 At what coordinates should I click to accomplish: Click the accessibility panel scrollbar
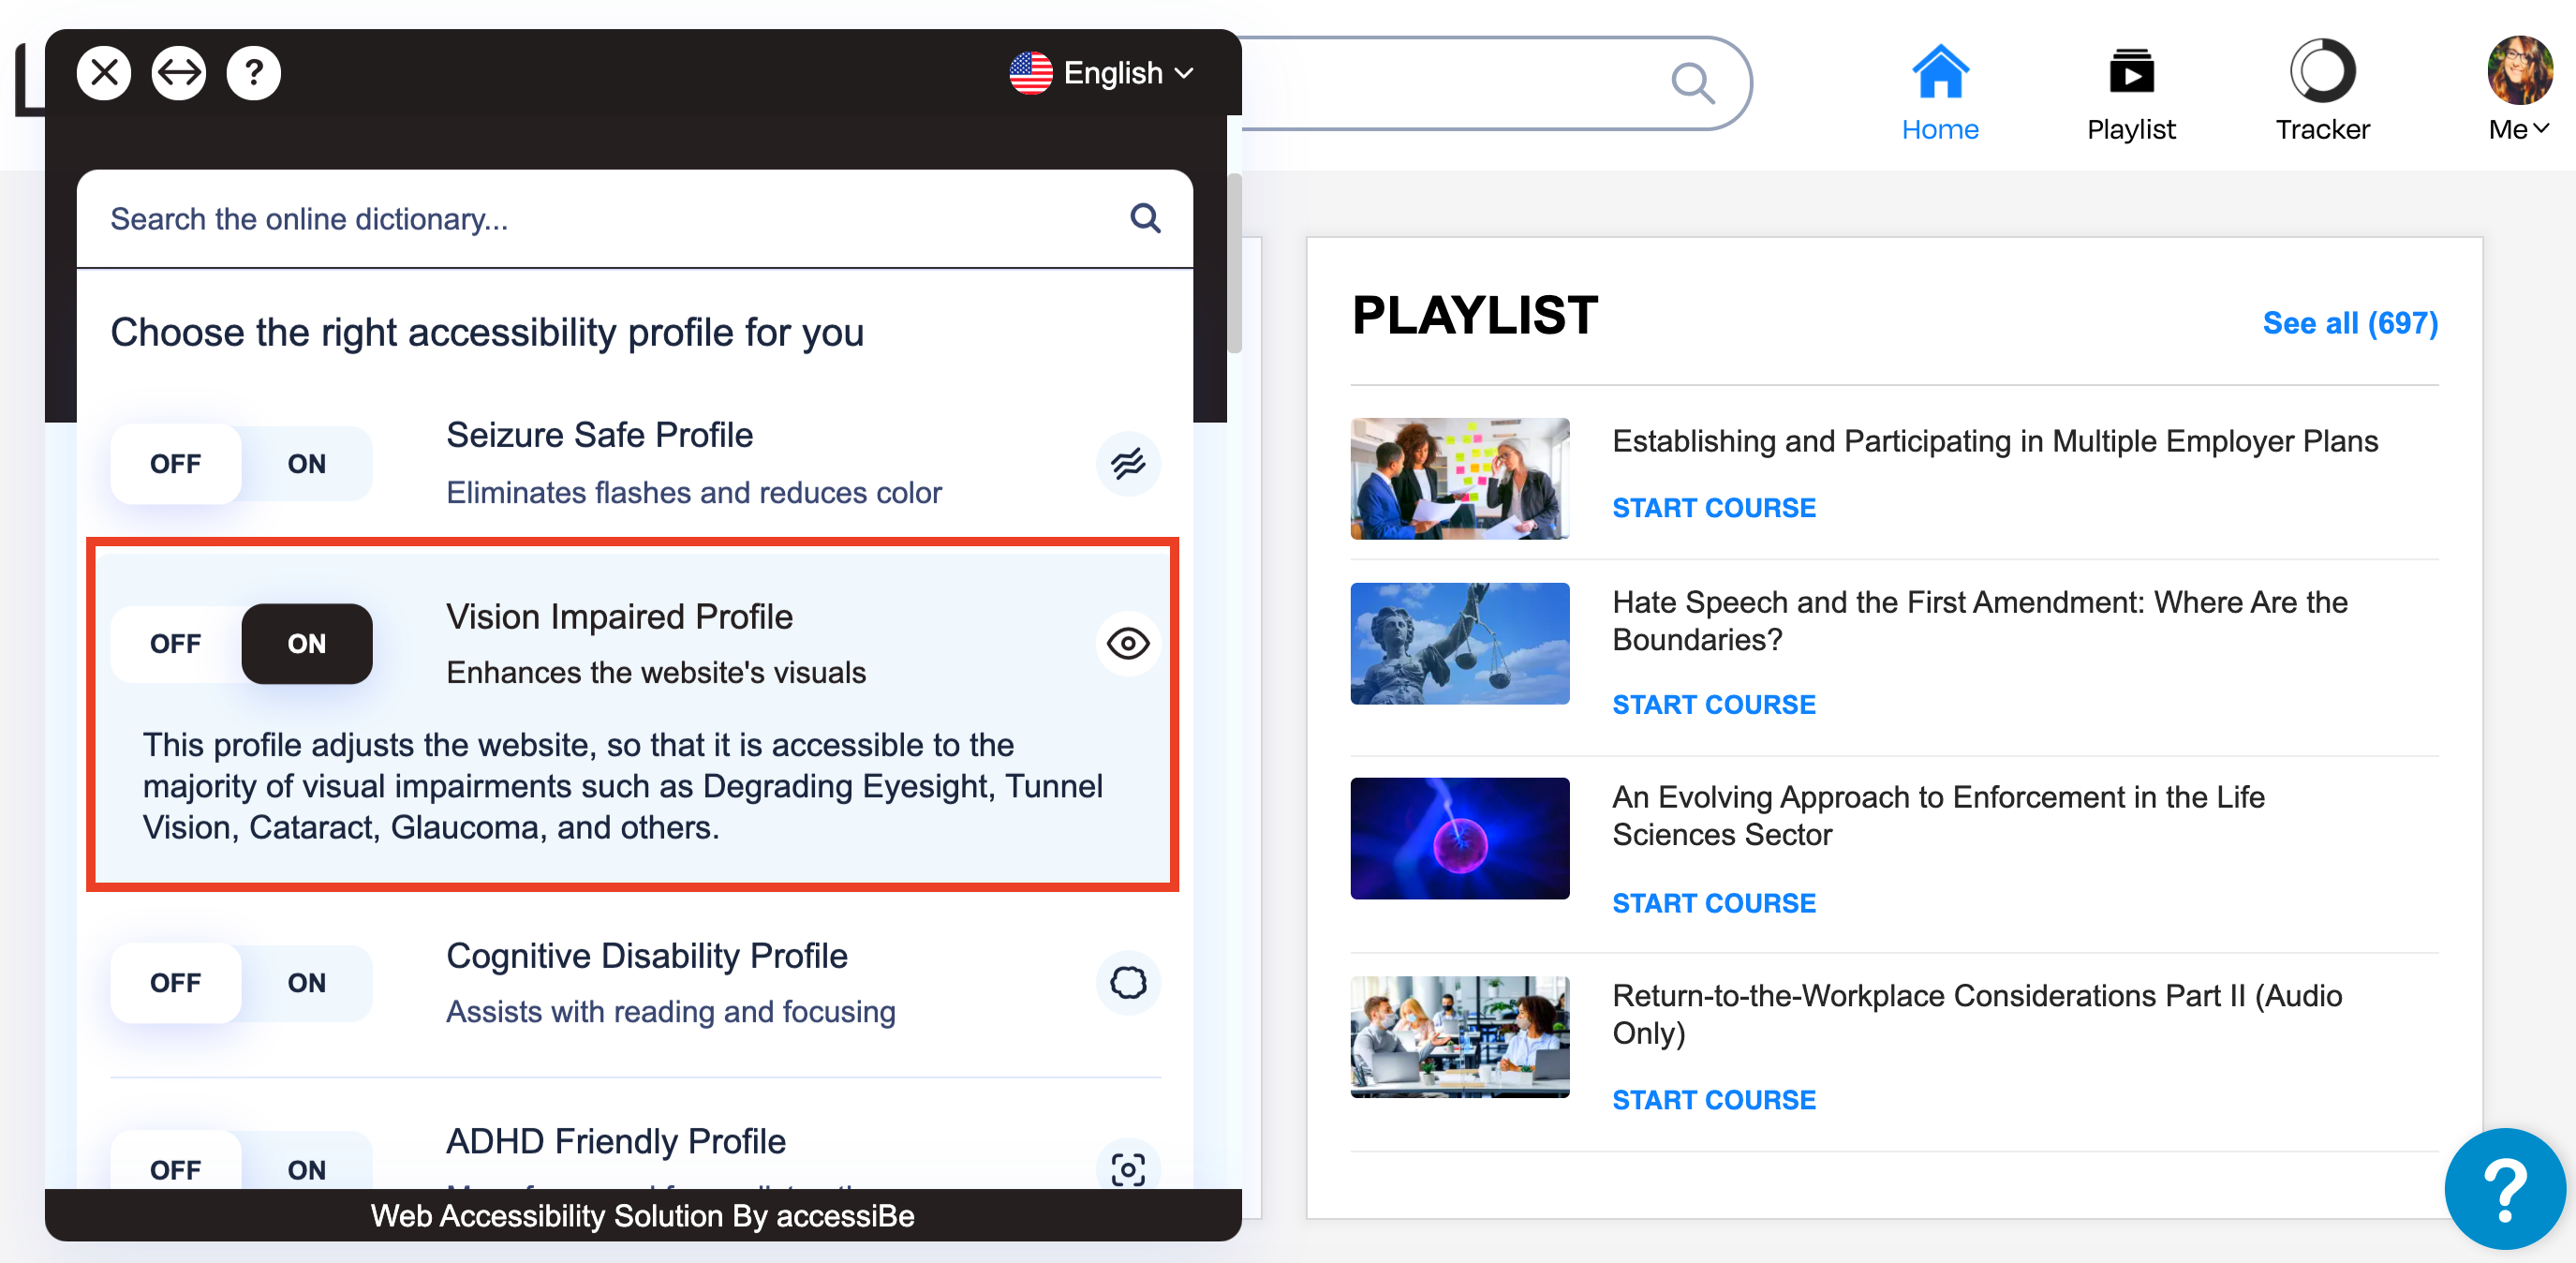[x=1234, y=264]
